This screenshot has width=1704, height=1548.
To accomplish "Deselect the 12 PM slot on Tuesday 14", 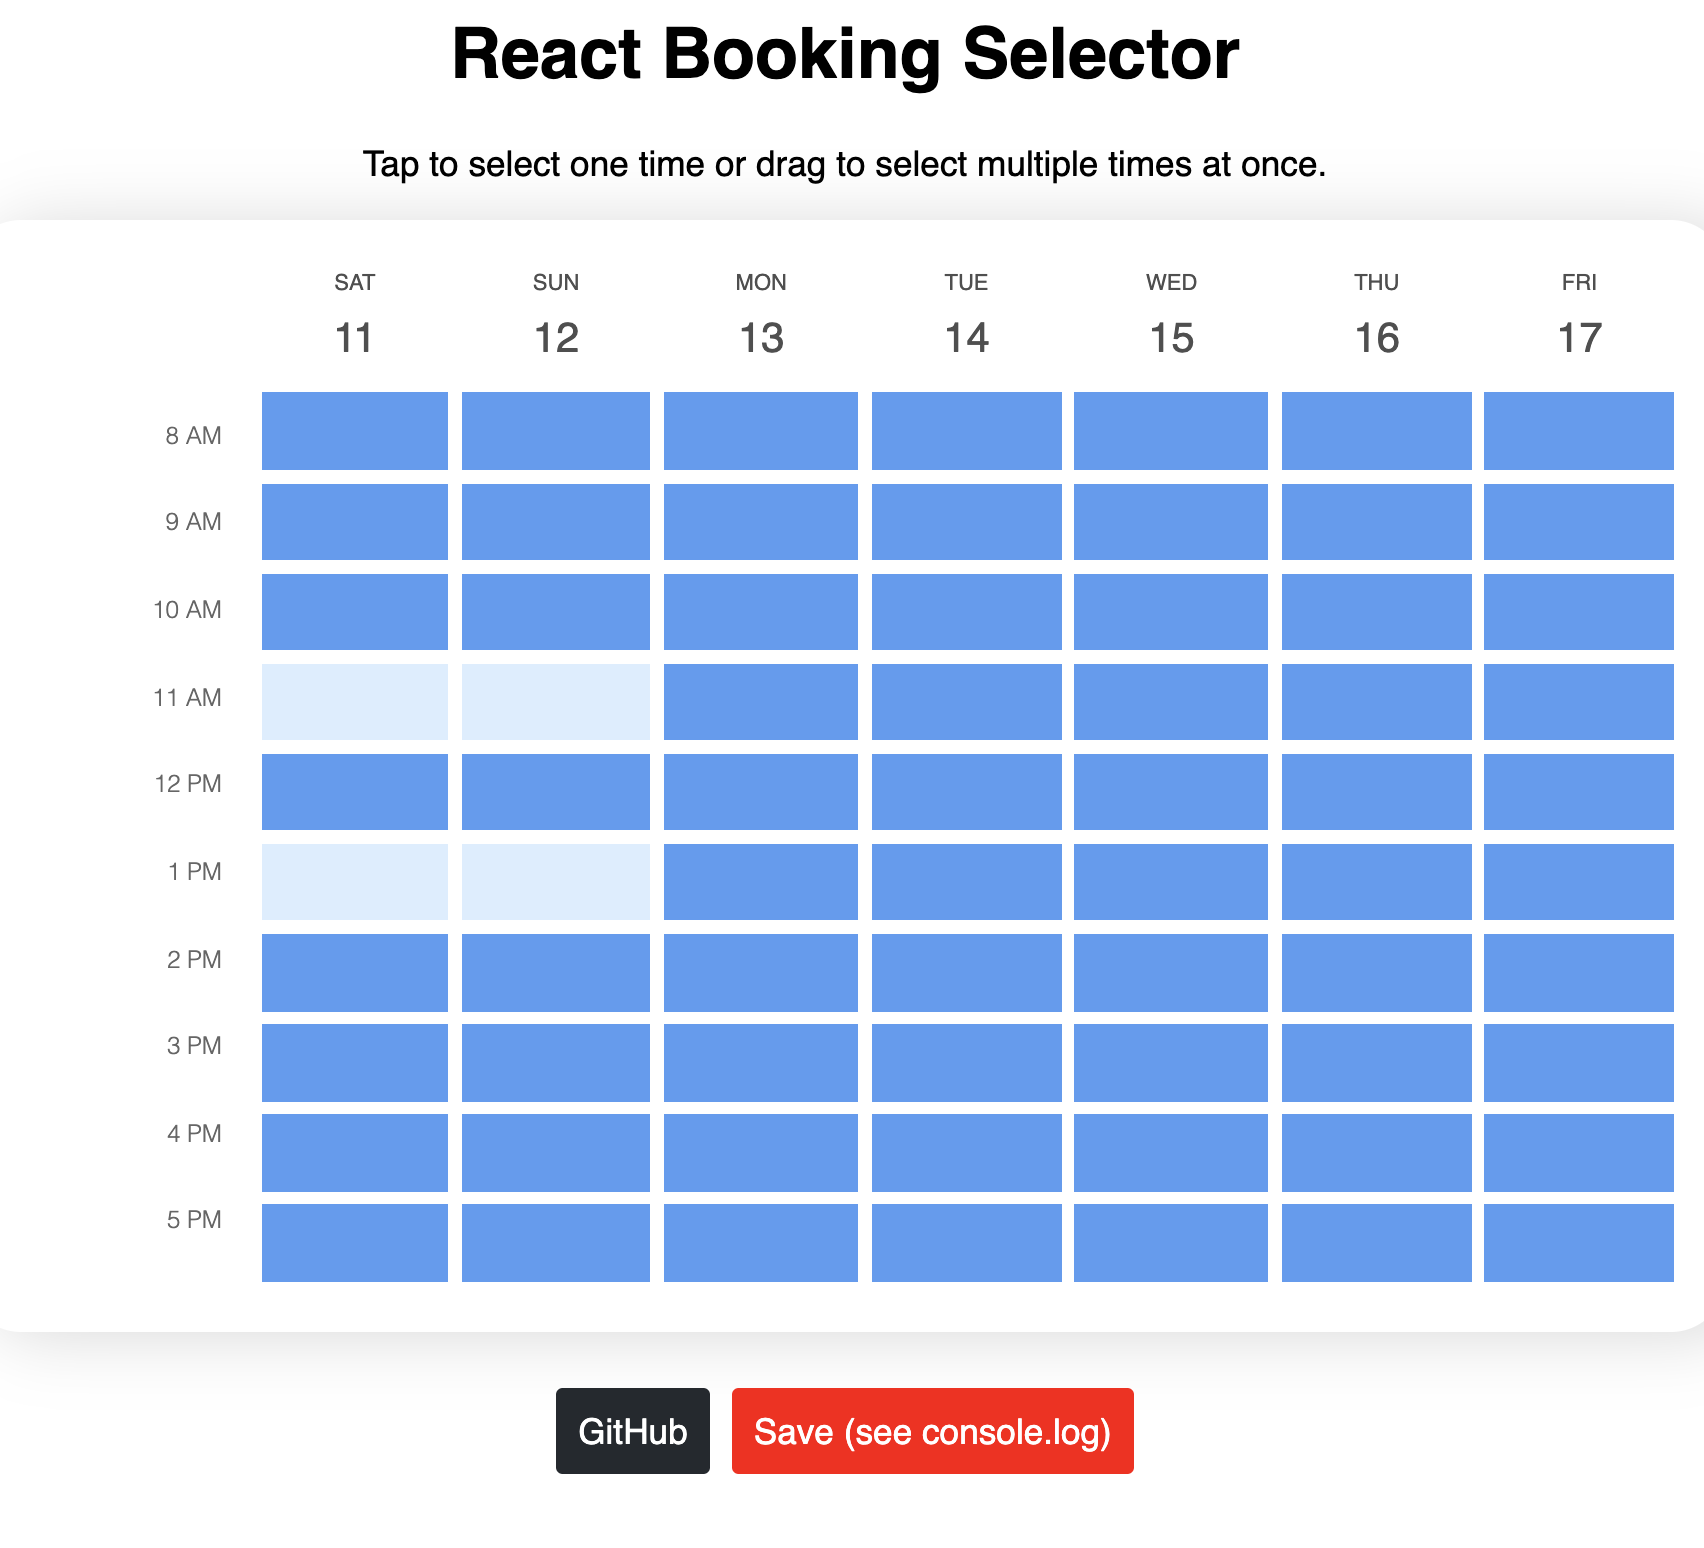I will point(965,786).
